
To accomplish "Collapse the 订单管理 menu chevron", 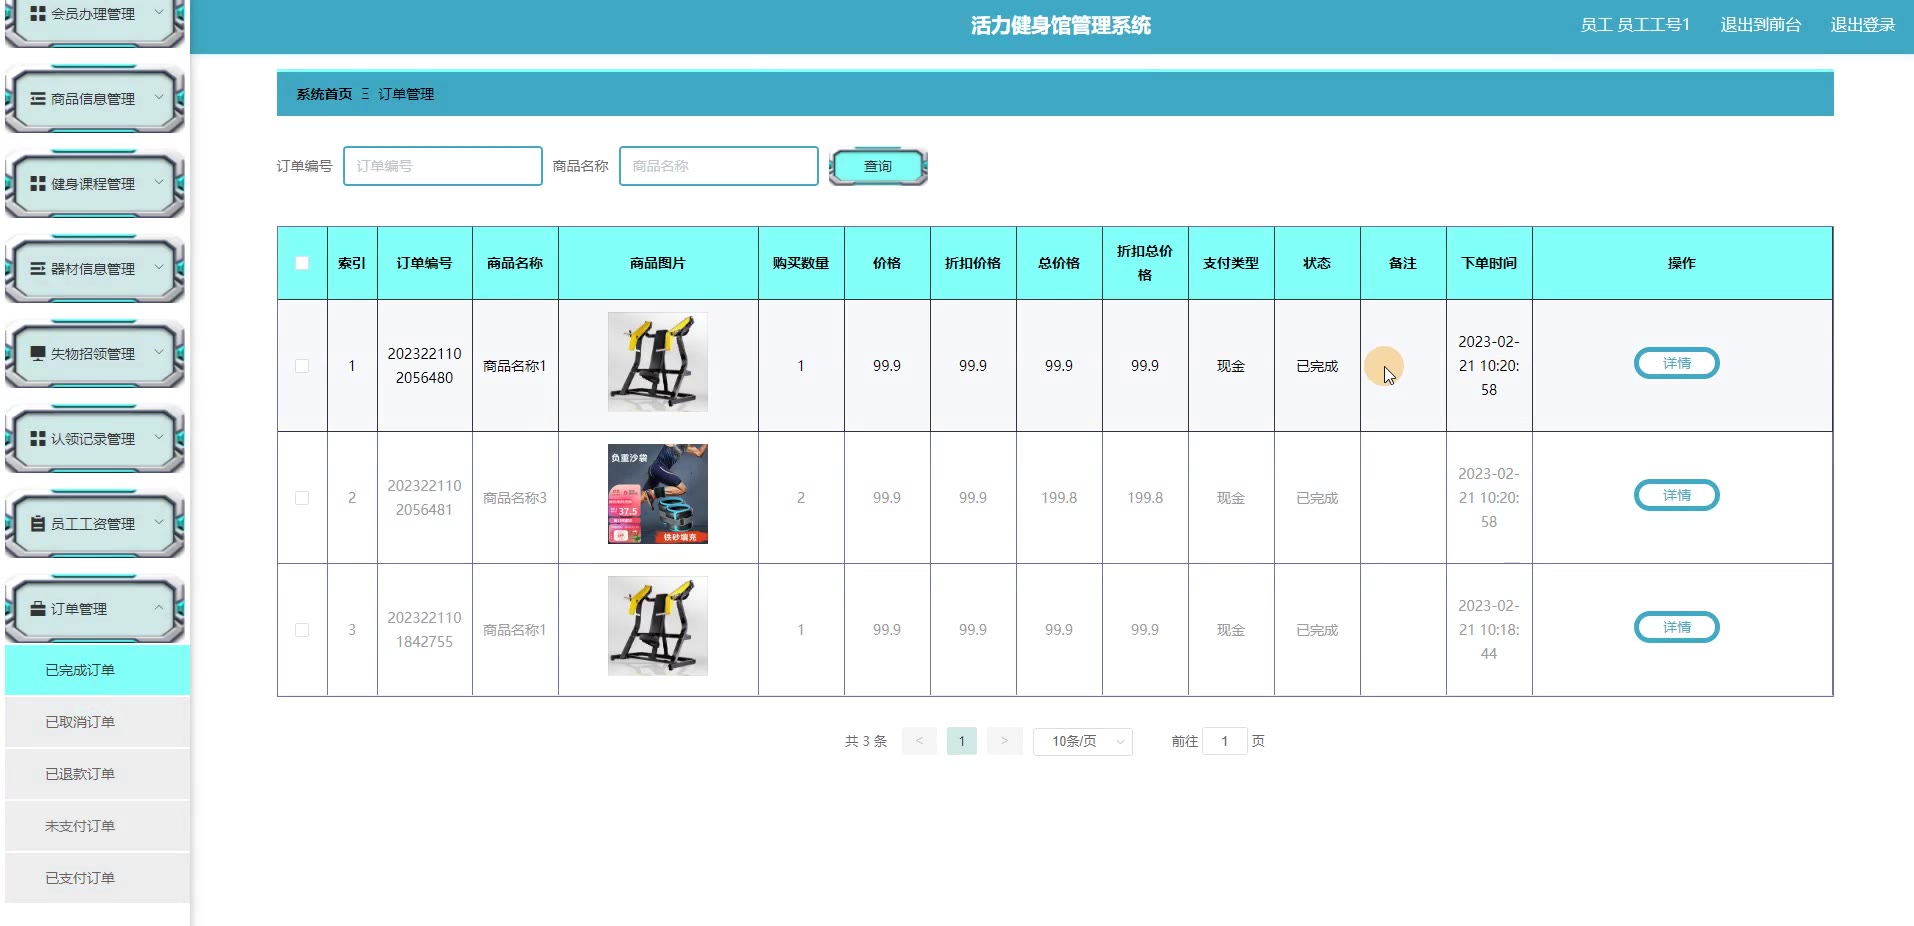I will (158, 608).
